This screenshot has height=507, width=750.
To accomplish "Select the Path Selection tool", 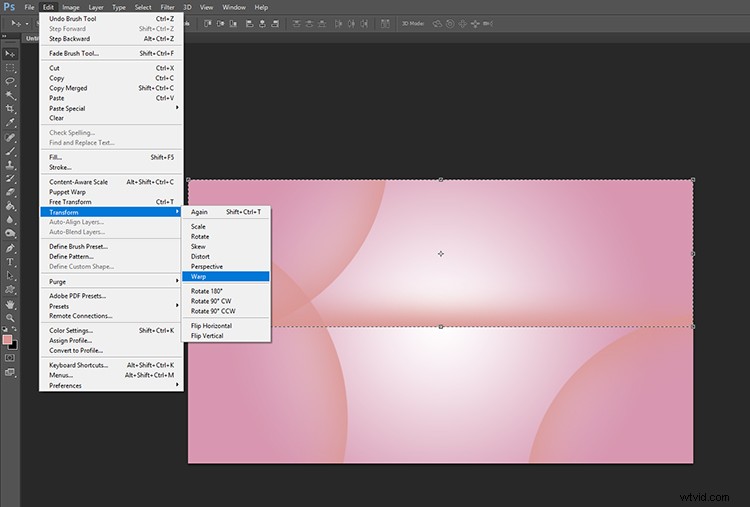I will point(10,276).
